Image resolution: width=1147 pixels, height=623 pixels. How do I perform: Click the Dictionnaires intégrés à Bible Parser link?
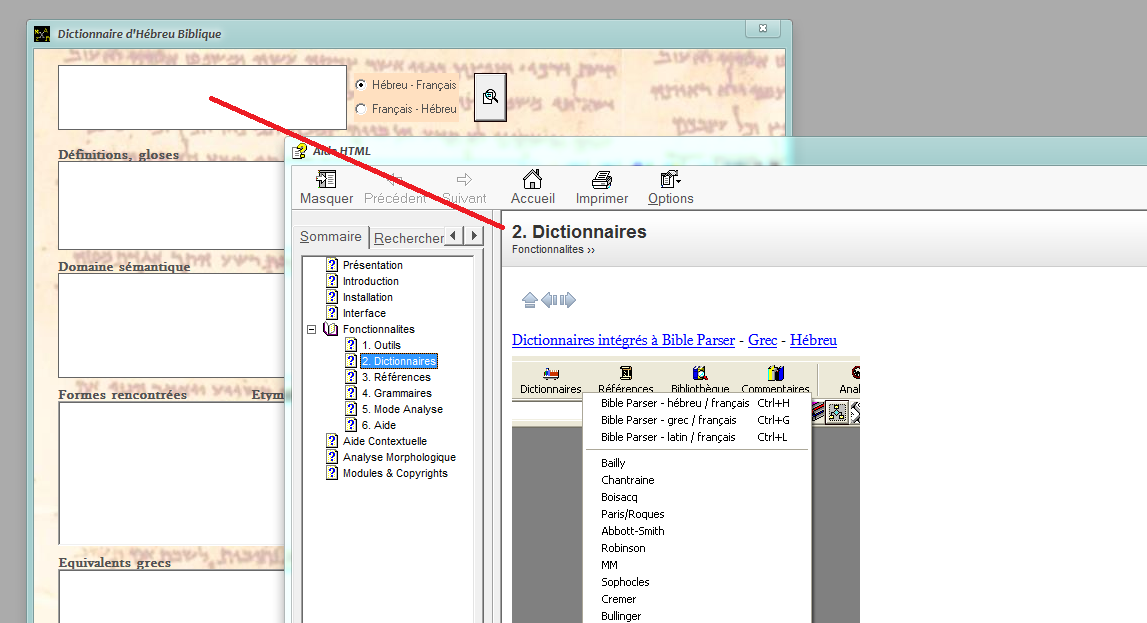pos(623,340)
